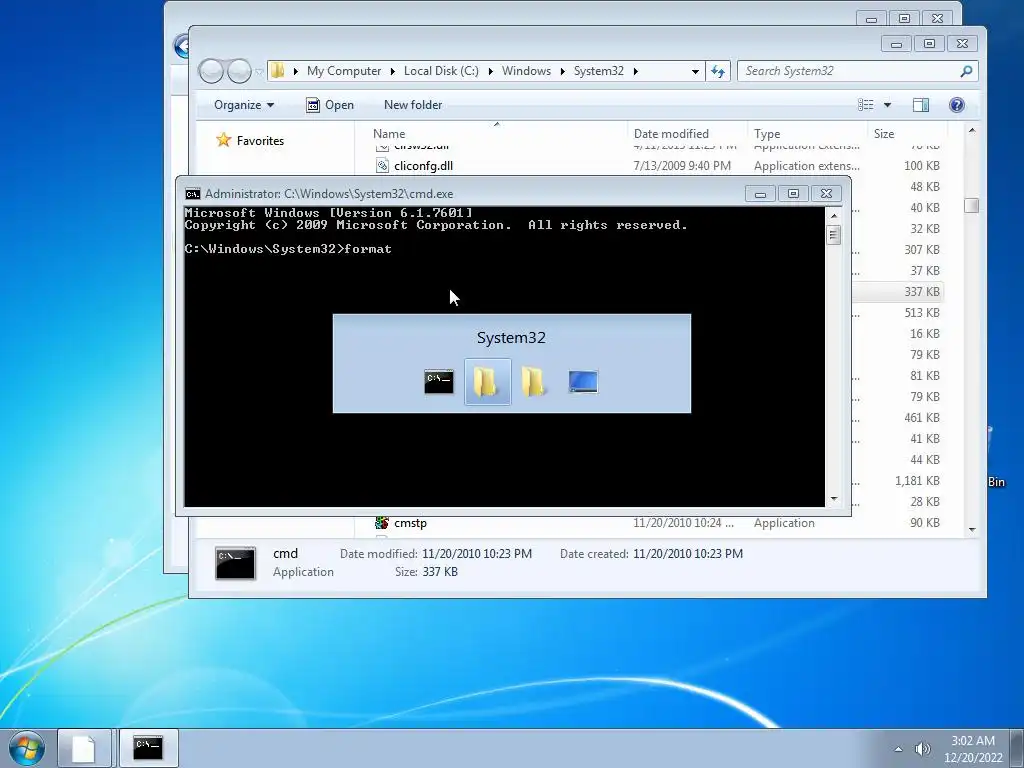Click format command text in cmd
Screen dimensions: 1024x768
[x=368, y=249]
